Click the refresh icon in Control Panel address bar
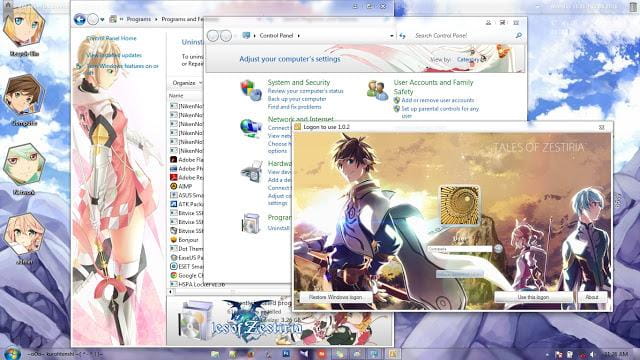Image resolution: width=640 pixels, height=360 pixels. point(402,36)
